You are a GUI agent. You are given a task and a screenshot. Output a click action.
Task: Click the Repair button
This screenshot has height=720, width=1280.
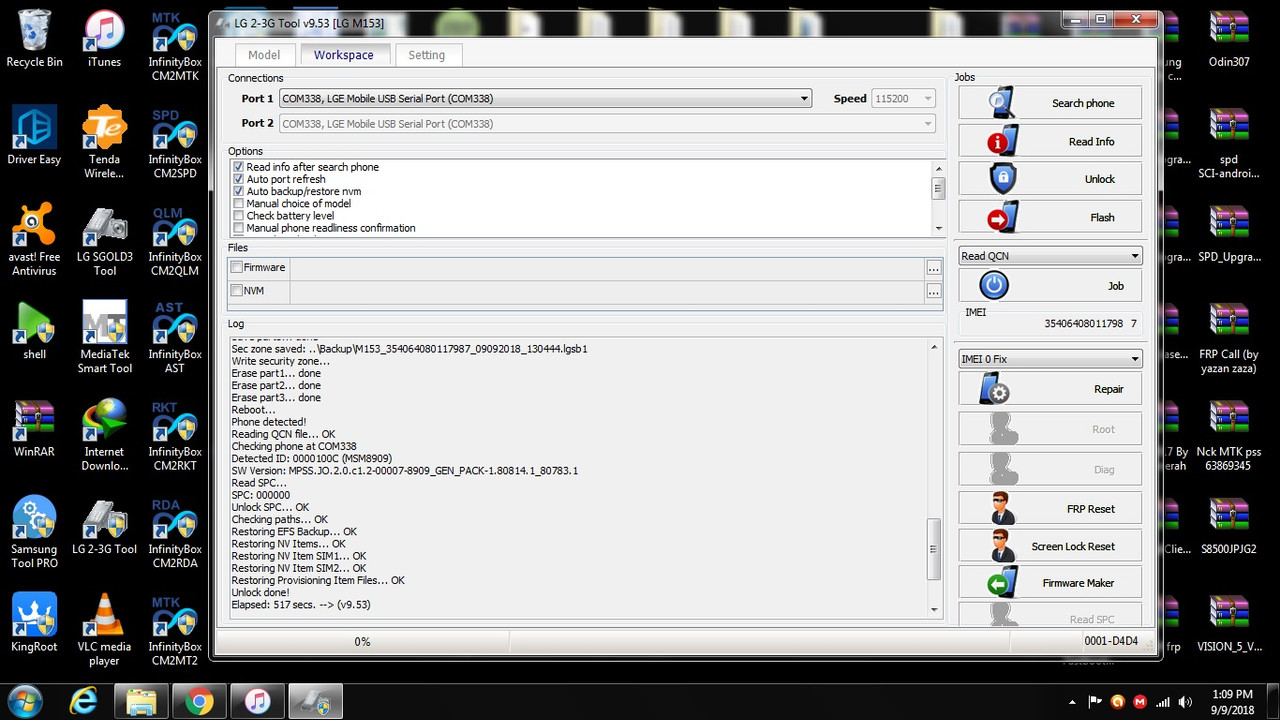pos(1050,389)
